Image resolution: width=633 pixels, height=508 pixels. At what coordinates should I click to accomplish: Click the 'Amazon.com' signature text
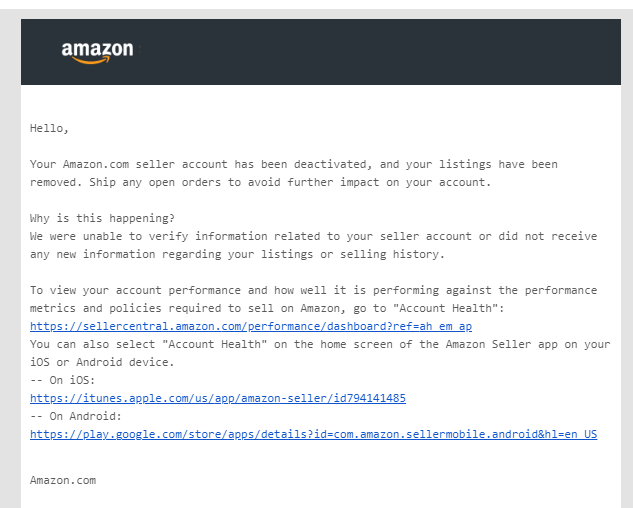(63, 480)
